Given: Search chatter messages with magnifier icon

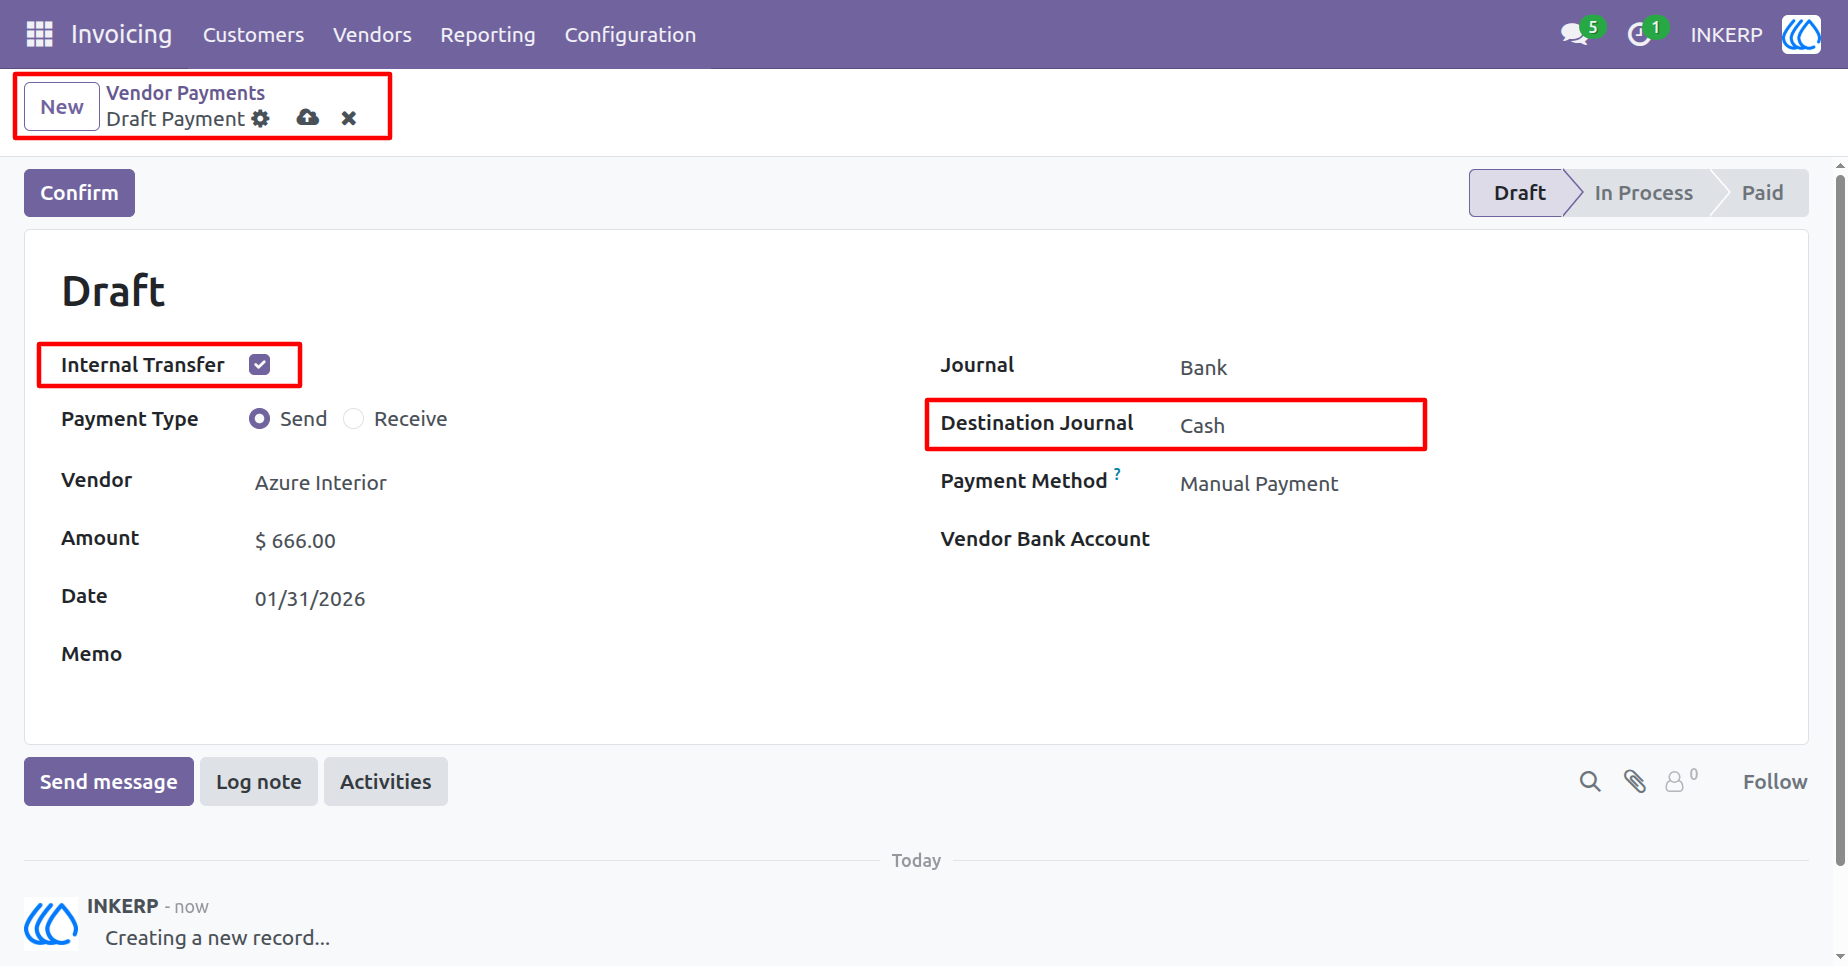Looking at the screenshot, I should coord(1590,781).
